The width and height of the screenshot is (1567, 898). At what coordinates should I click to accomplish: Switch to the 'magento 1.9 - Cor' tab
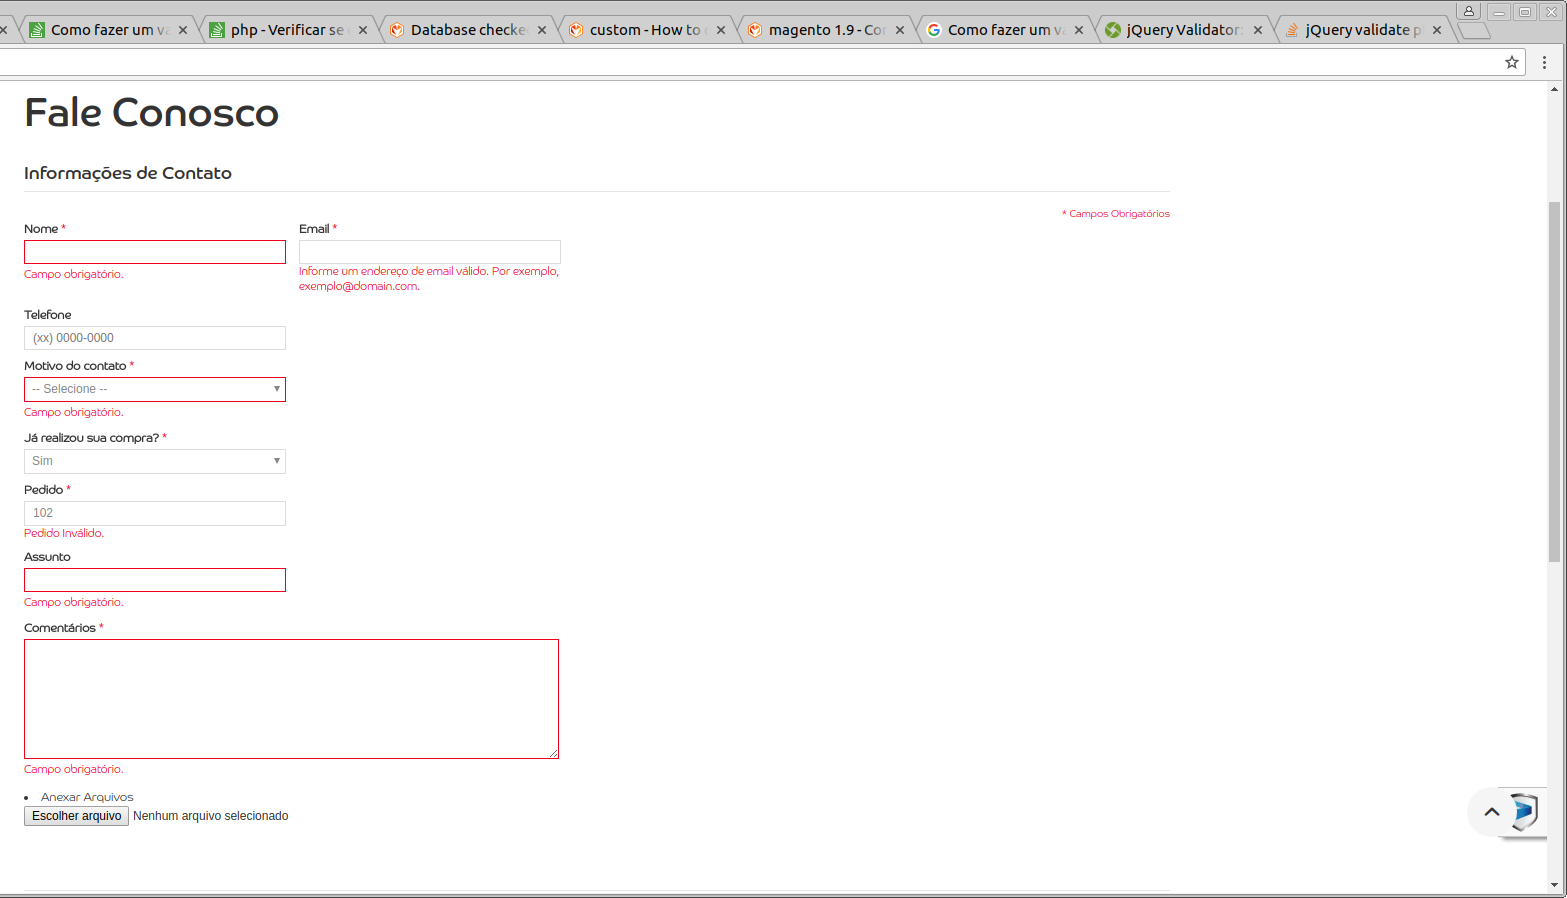coord(825,30)
